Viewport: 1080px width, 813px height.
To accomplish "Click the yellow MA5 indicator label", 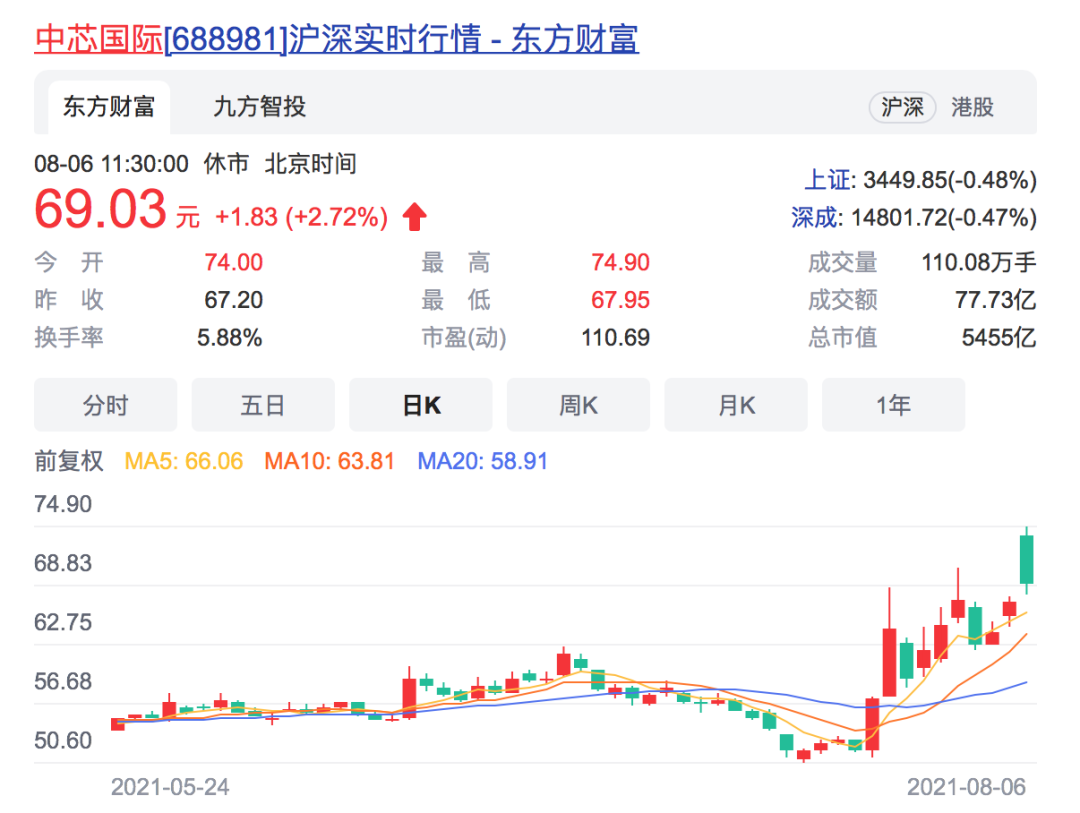I will [183, 461].
